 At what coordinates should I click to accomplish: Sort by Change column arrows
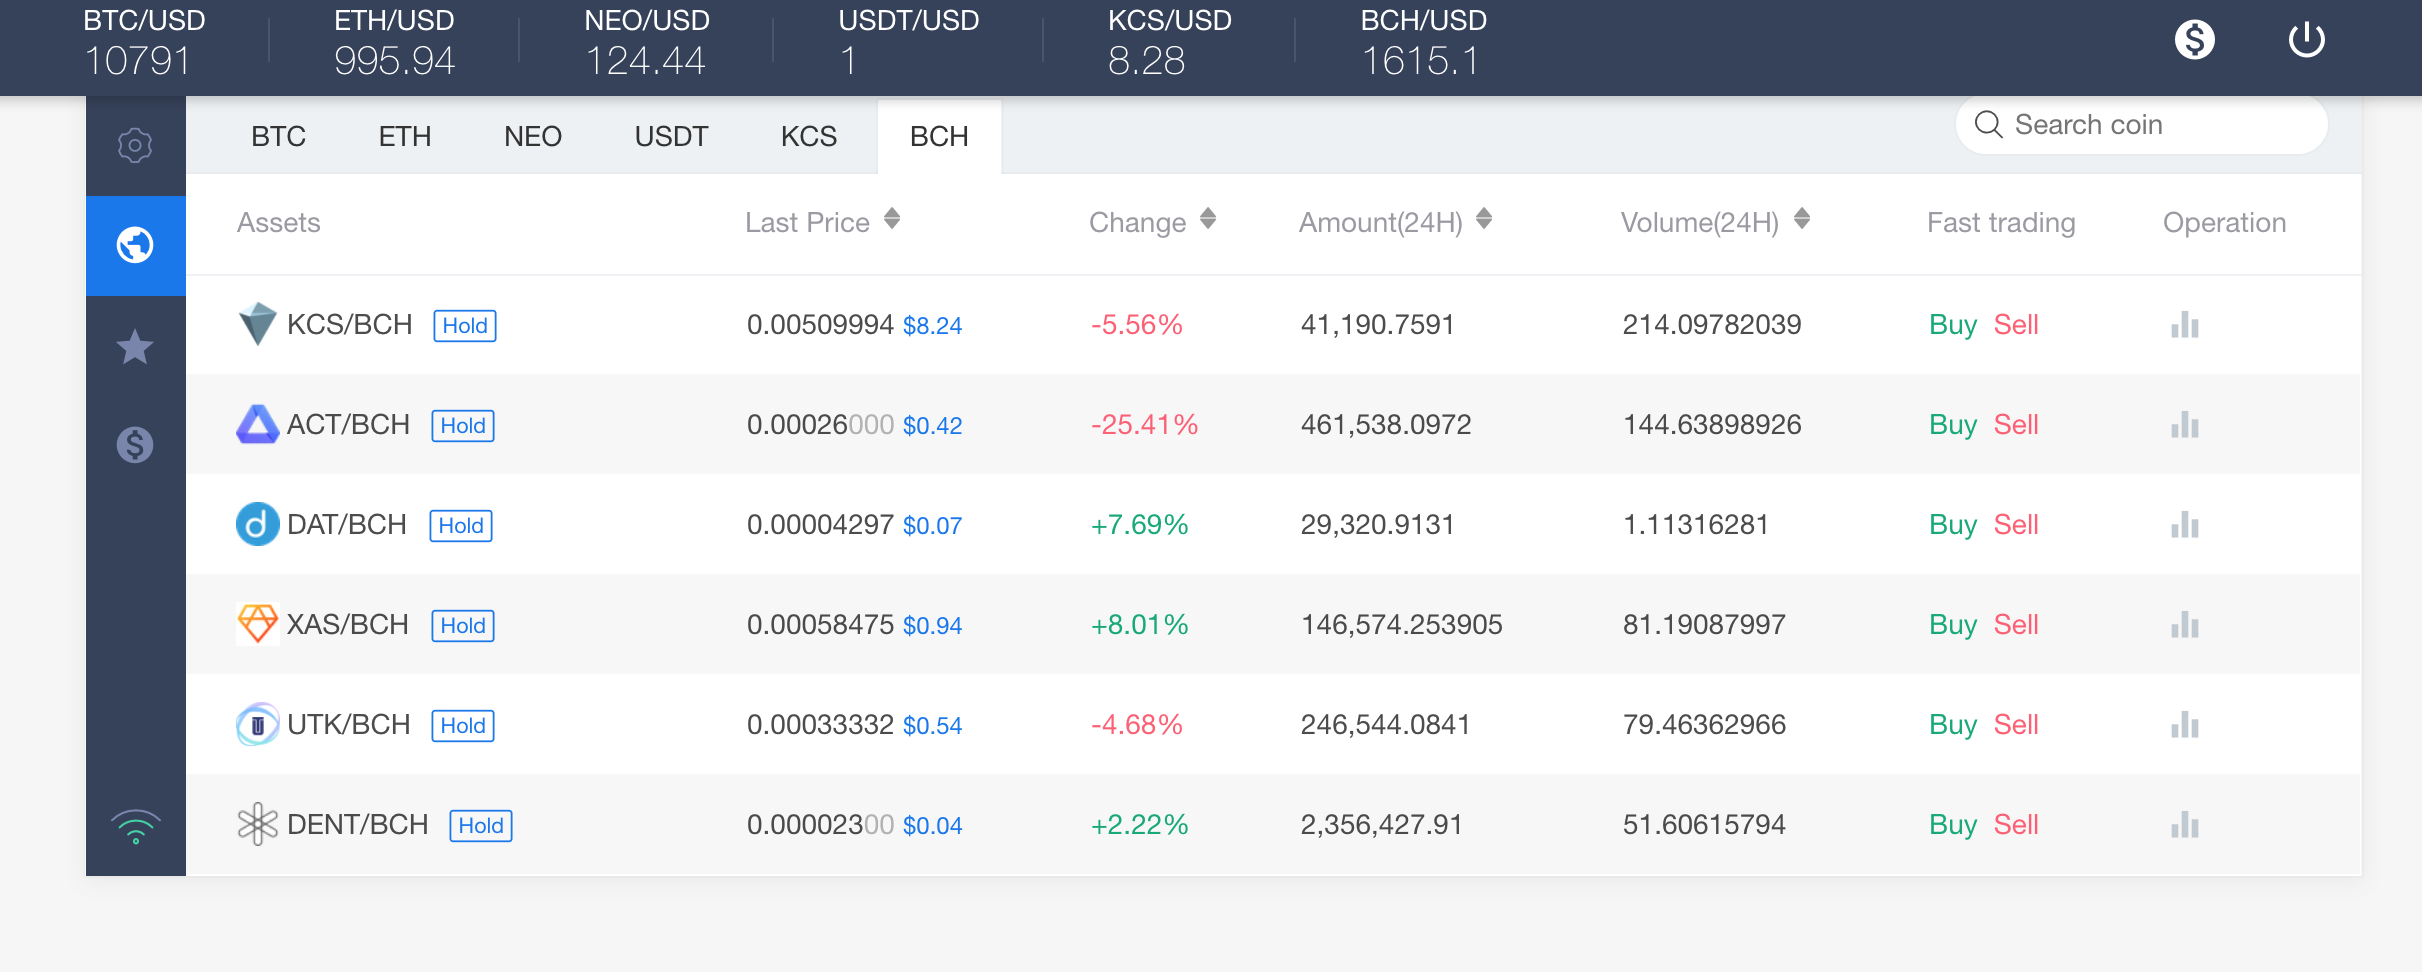point(1208,219)
